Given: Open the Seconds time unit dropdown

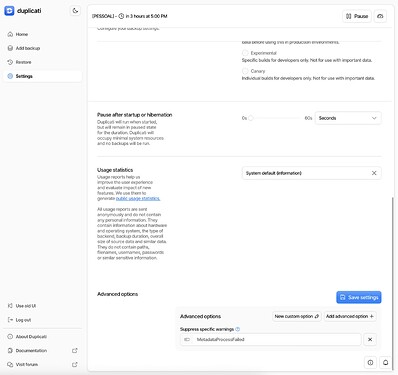Looking at the screenshot, I should (x=348, y=118).
